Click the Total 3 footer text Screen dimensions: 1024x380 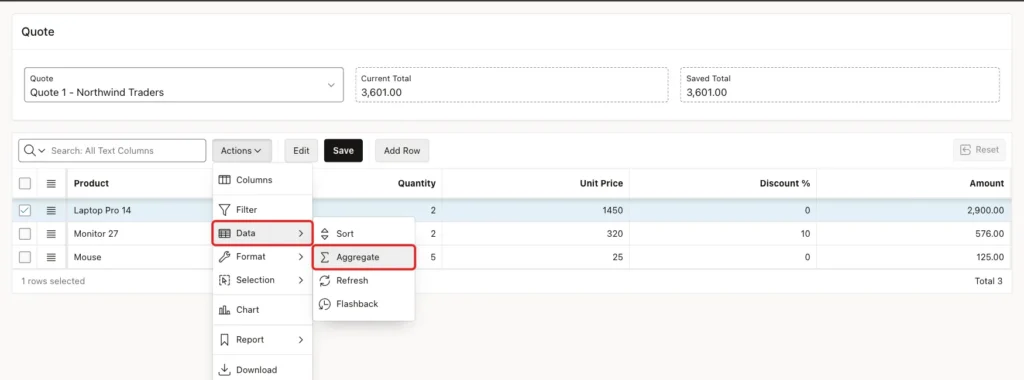990,281
